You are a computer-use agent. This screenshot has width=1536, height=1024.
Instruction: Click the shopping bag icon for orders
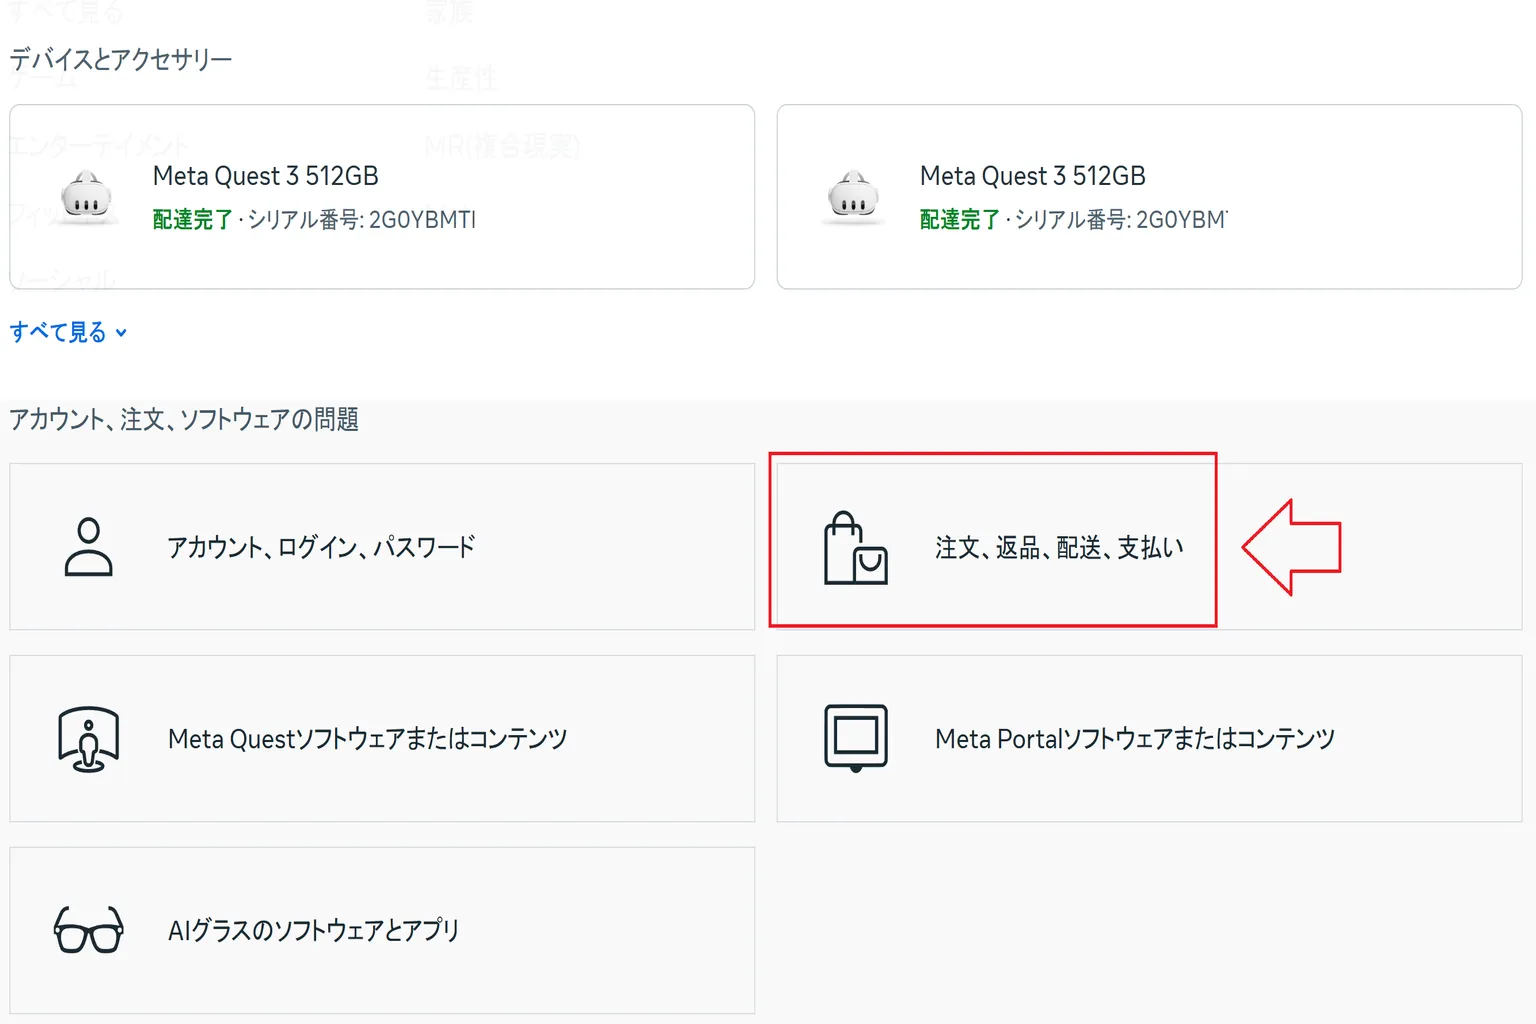(855, 548)
